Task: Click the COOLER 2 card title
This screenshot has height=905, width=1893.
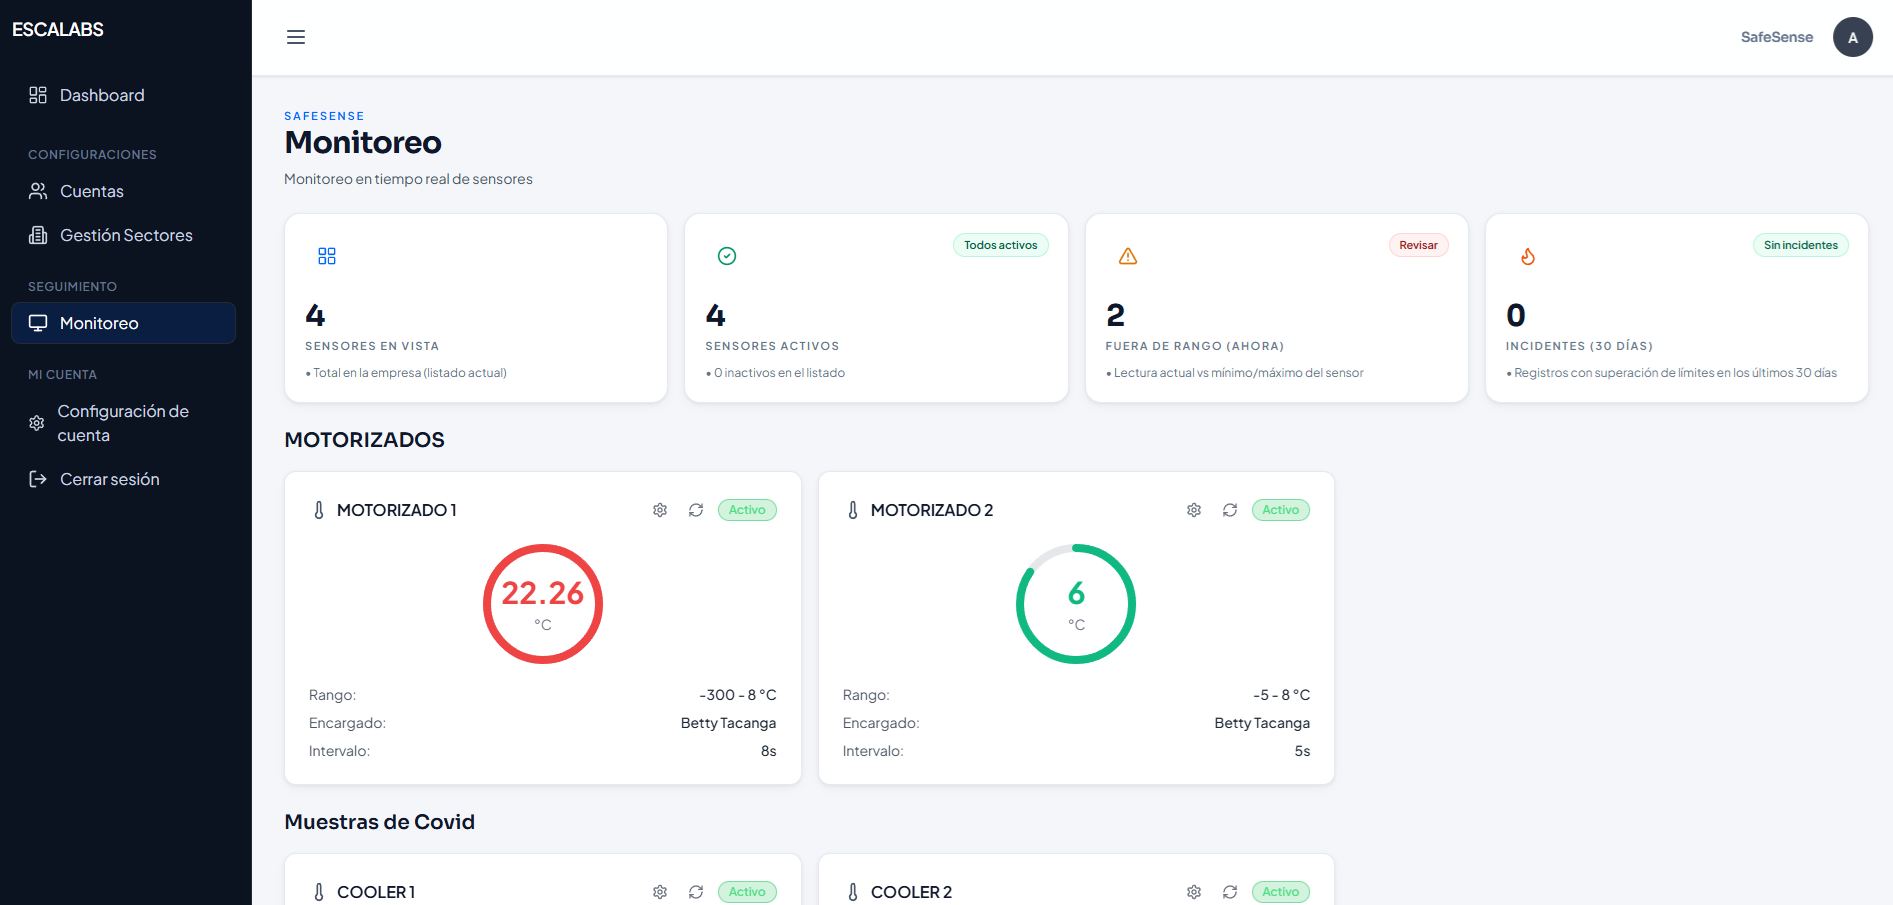Action: pyautogui.click(x=911, y=892)
